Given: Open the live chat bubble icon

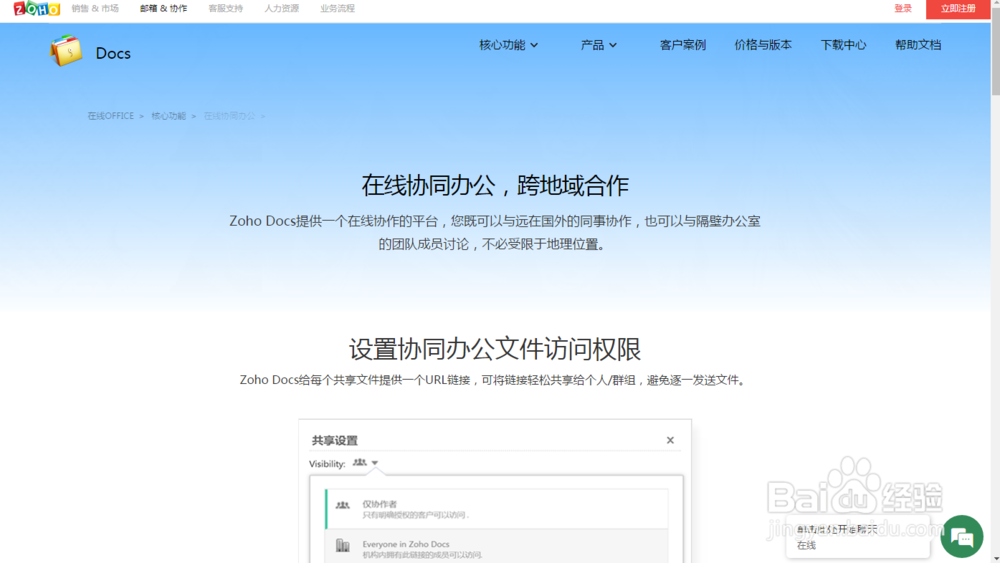Looking at the screenshot, I should click(962, 536).
